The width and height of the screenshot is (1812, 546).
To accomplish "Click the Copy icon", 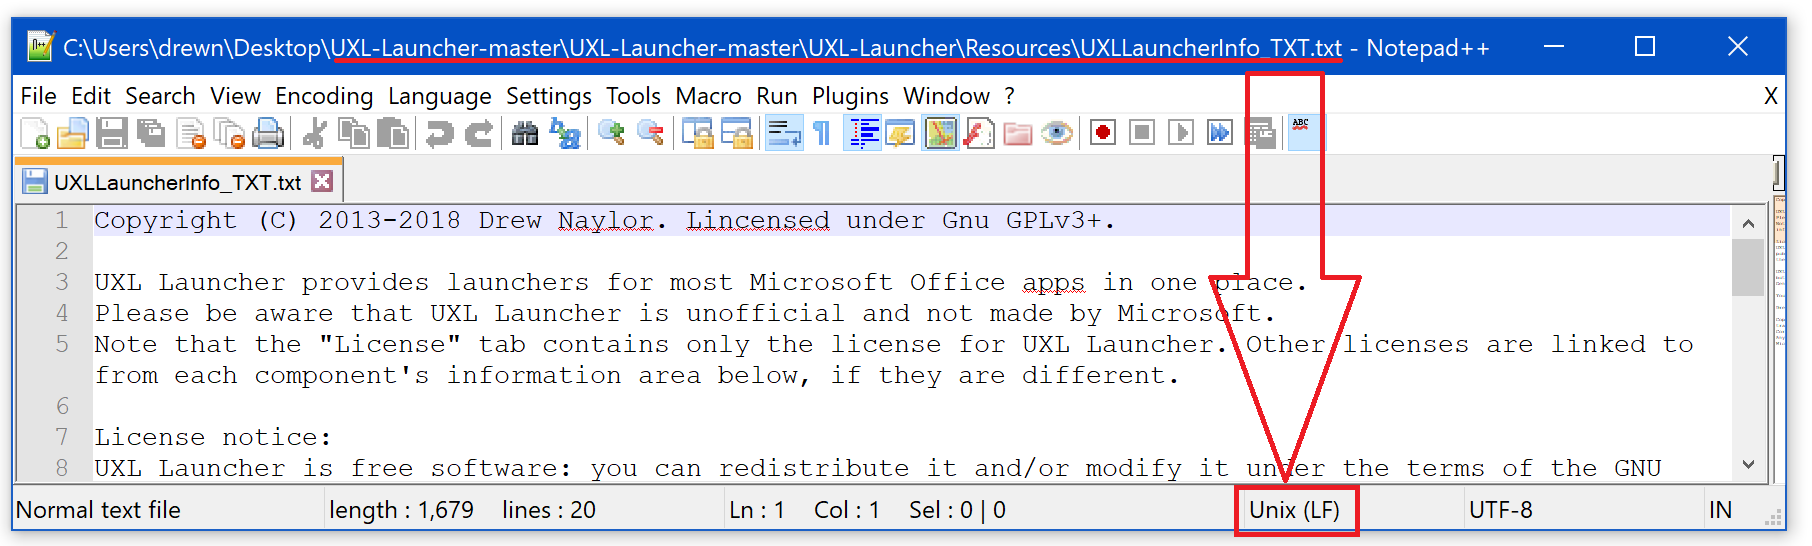I will tap(353, 133).
